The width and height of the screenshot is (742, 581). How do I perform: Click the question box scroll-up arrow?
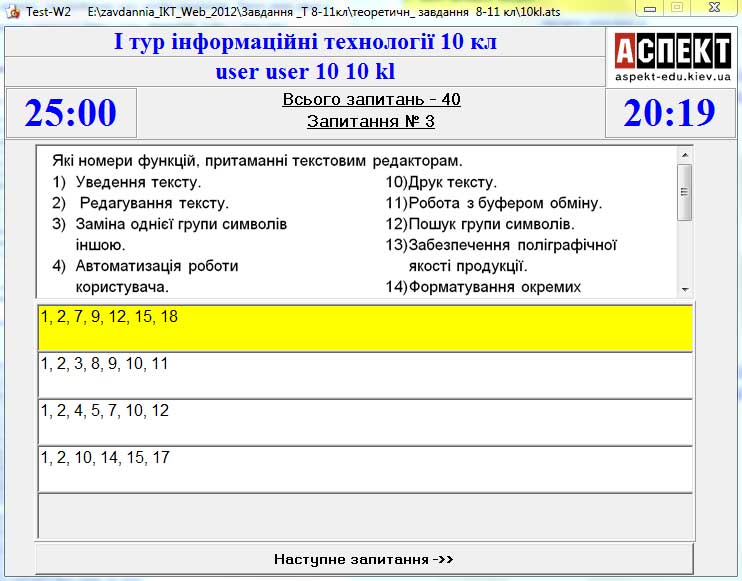coord(685,155)
